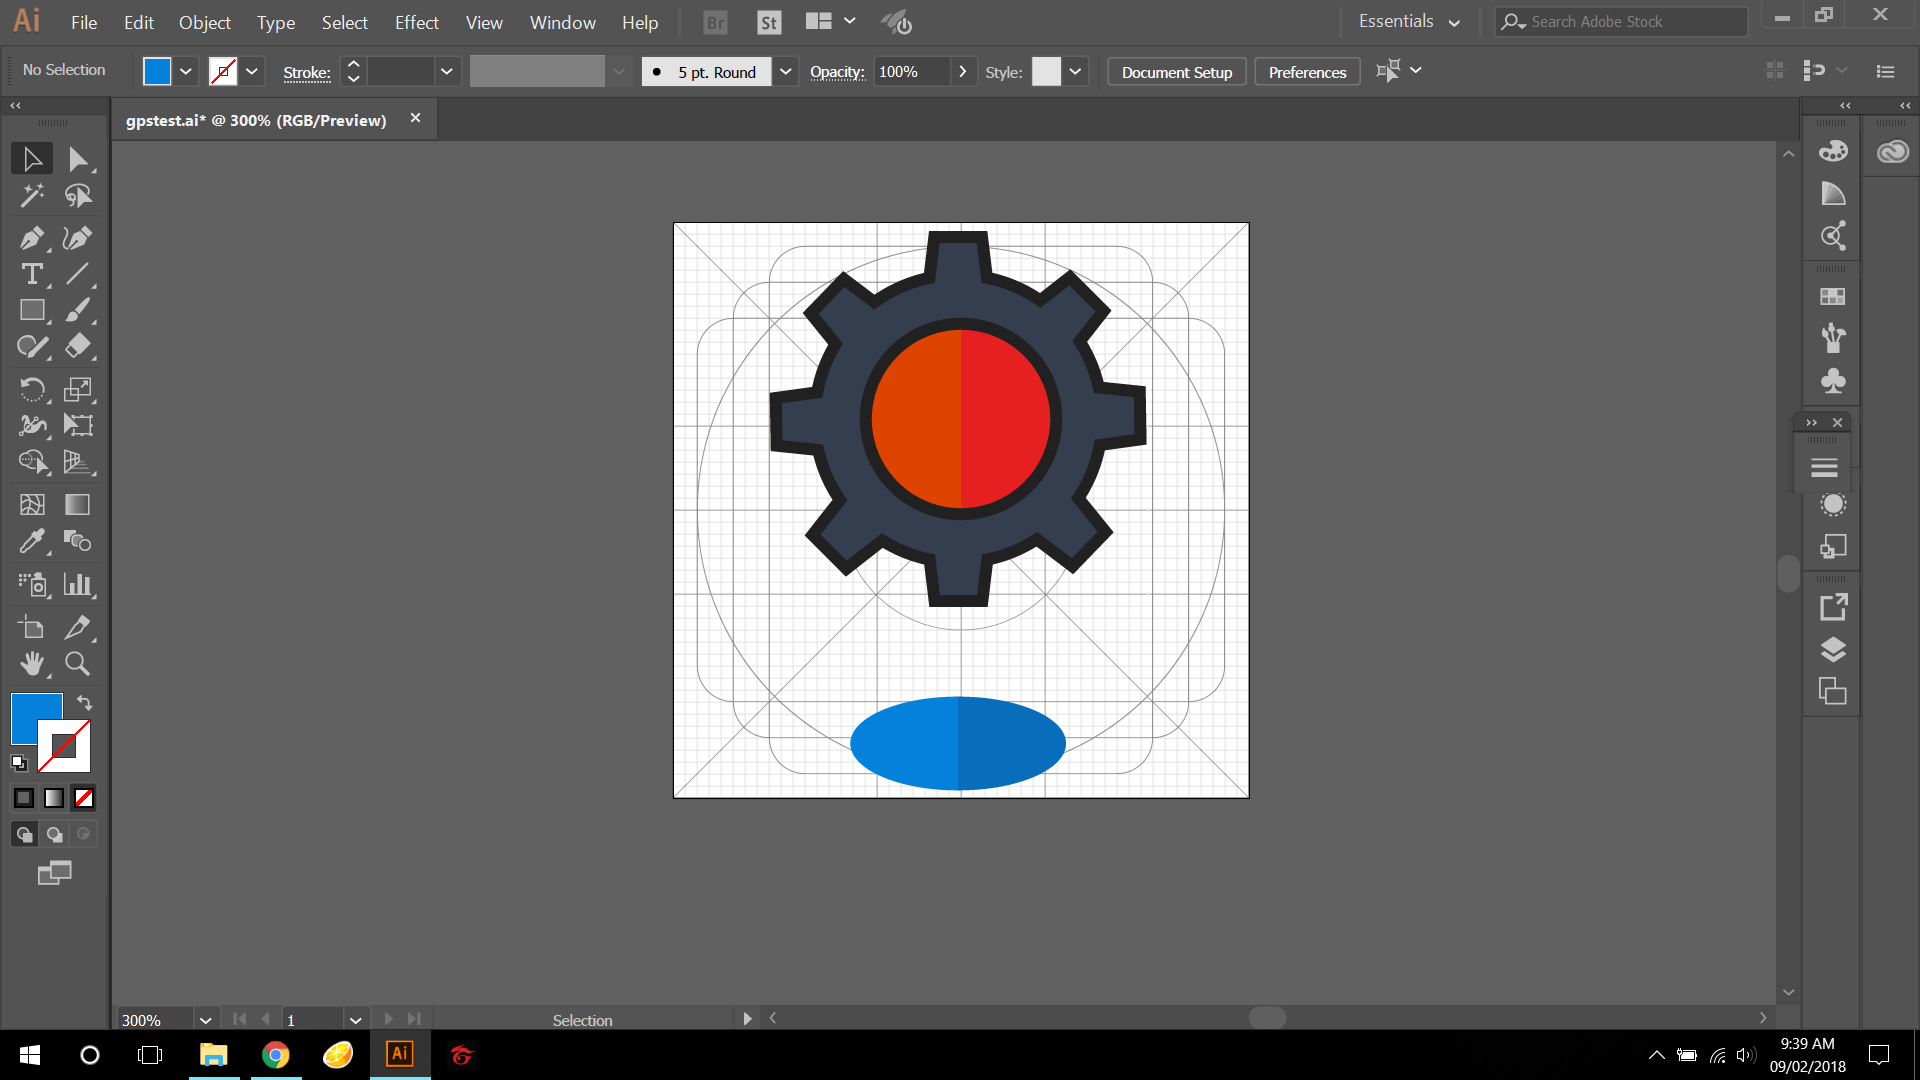Click the Document Setup button

click(x=1176, y=72)
